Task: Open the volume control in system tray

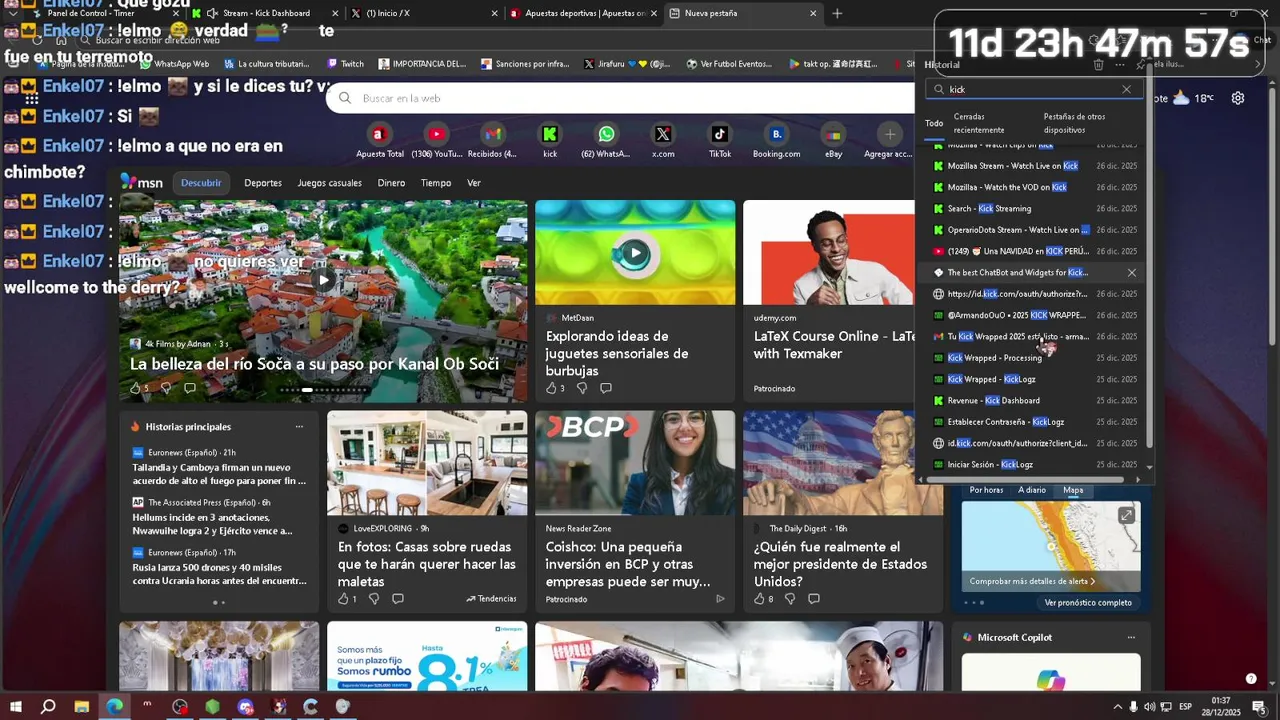Action: tap(1149, 707)
